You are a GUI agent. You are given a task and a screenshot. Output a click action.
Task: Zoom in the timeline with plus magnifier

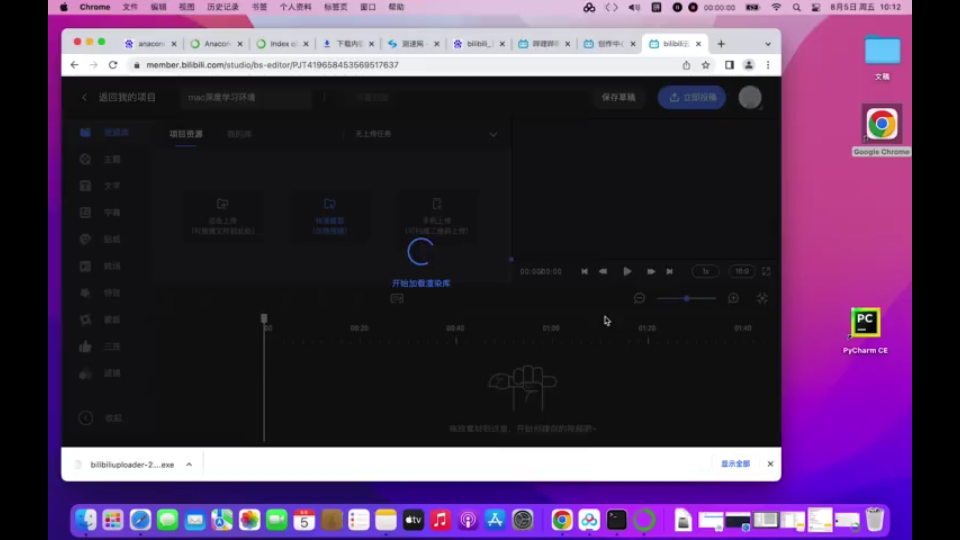(733, 298)
